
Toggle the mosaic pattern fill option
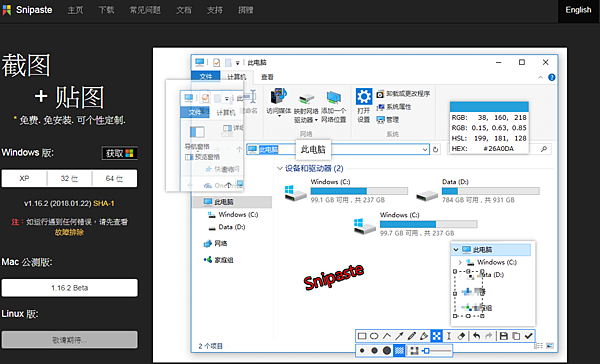[x=399, y=351]
